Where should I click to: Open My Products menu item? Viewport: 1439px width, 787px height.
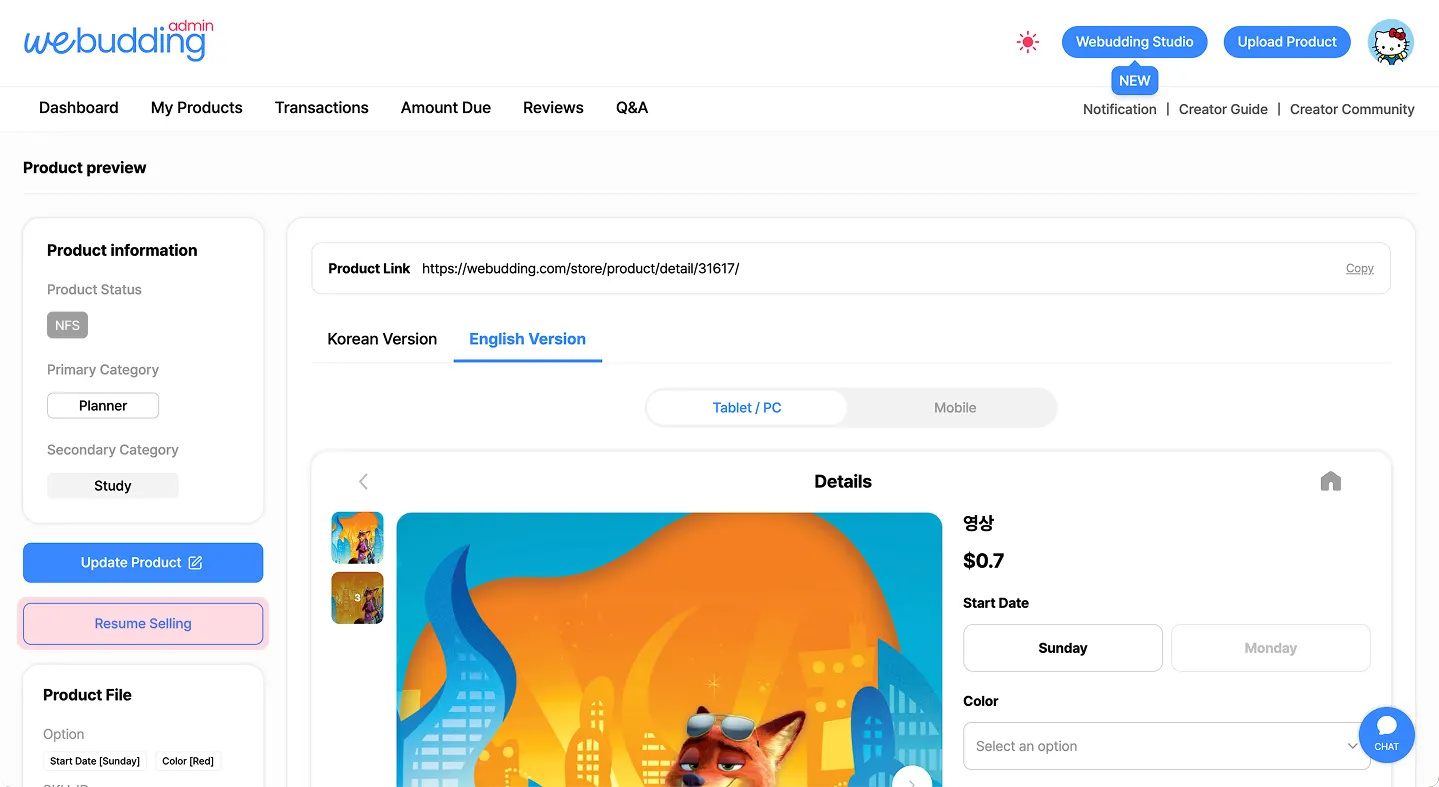click(197, 108)
